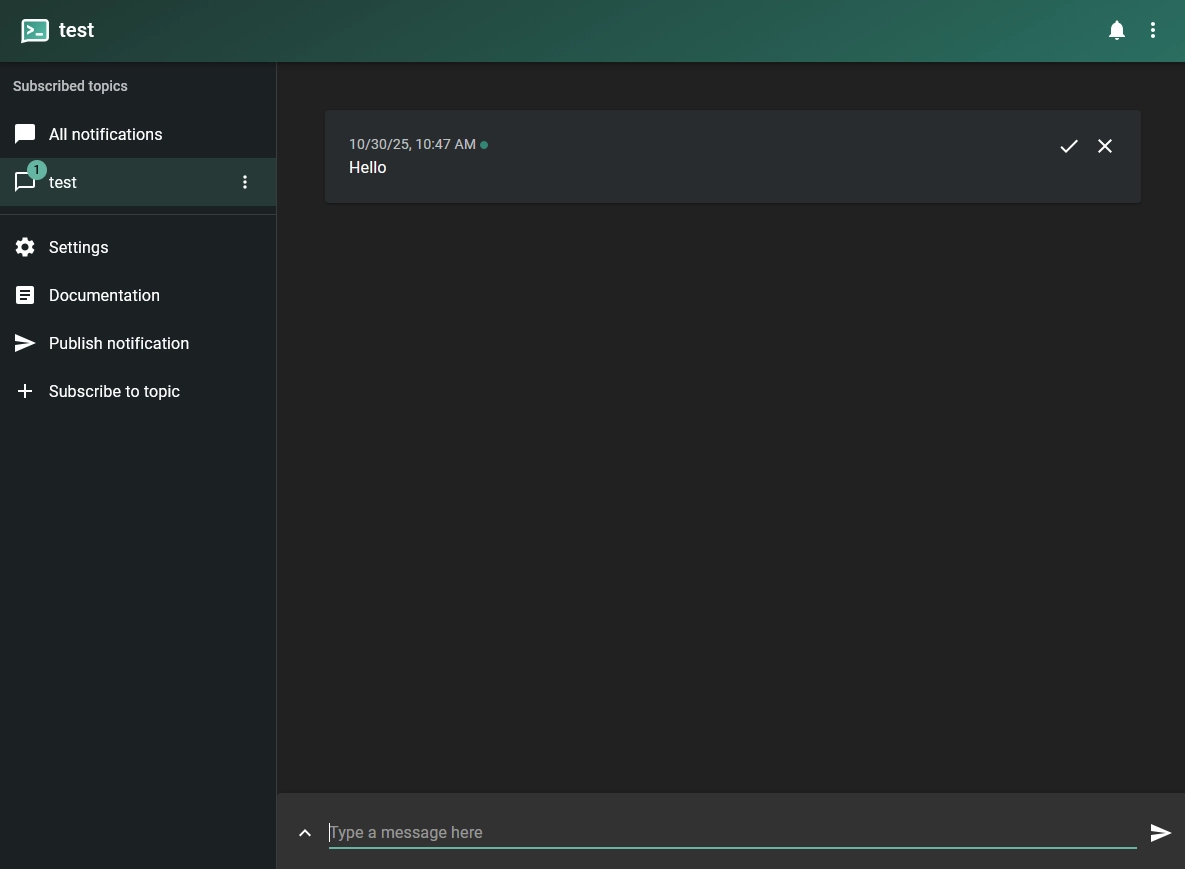
Task: Click the Publish notification paper plane icon
Action: tap(25, 343)
